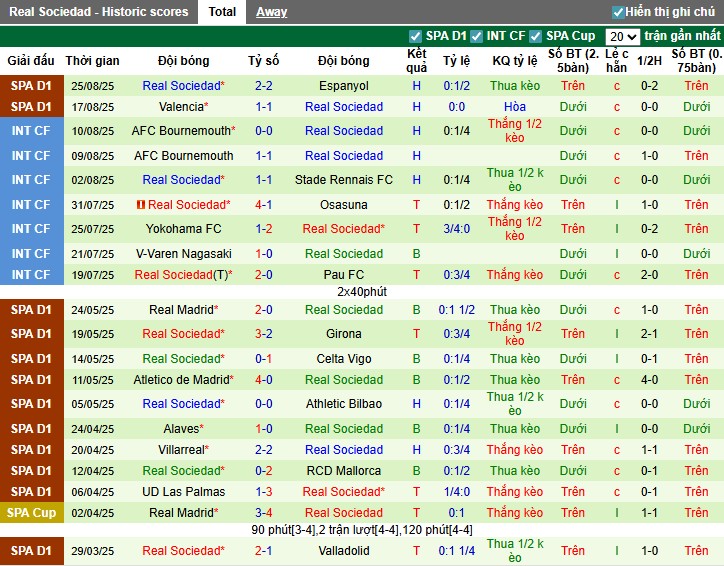Screen dimensions: 724x566
Task: Click the date 02/04/25
Action: point(92,513)
